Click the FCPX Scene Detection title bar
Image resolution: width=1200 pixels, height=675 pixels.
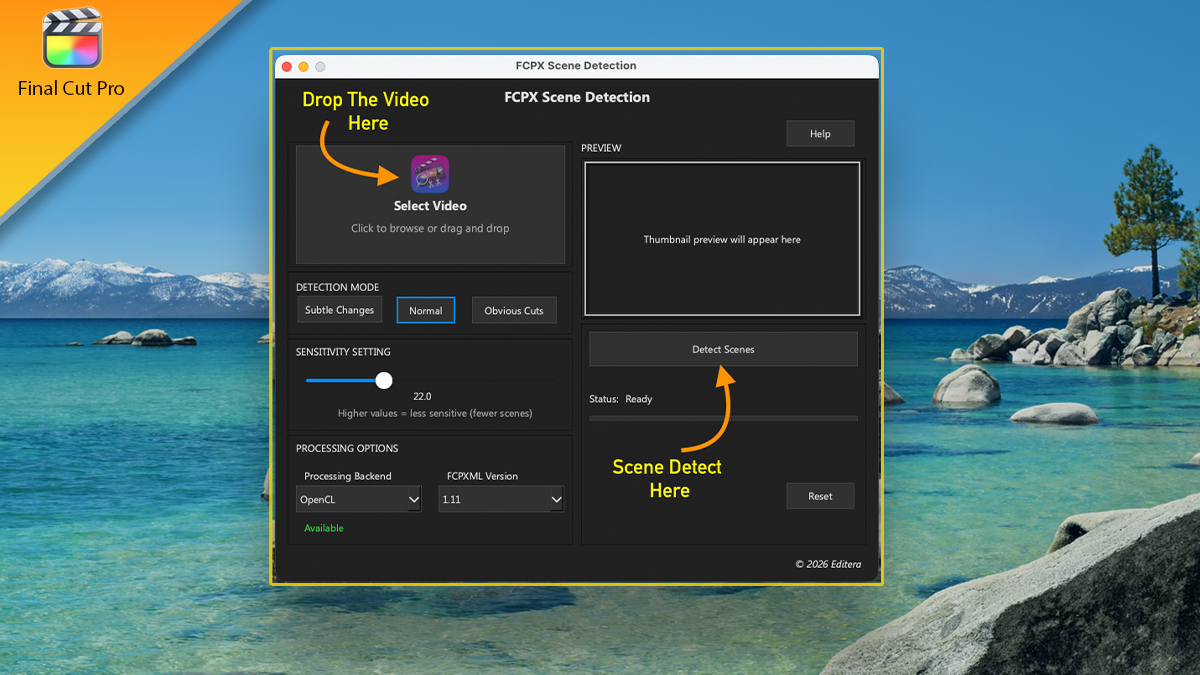pyautogui.click(x=576, y=66)
